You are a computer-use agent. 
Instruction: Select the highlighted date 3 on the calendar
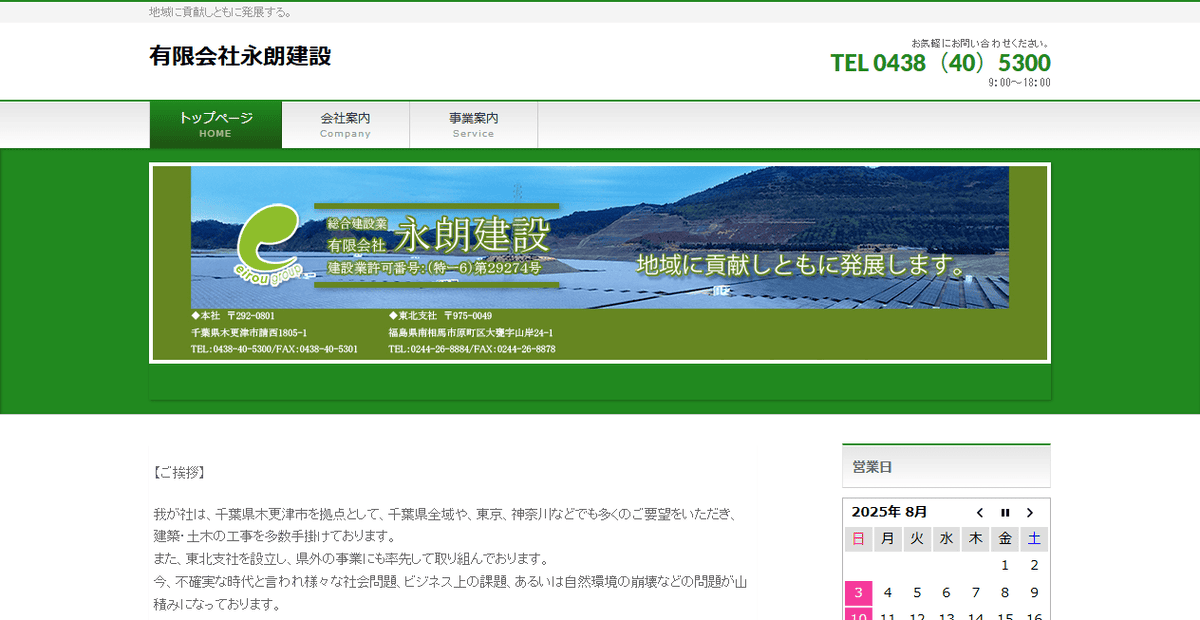pyautogui.click(x=858, y=592)
